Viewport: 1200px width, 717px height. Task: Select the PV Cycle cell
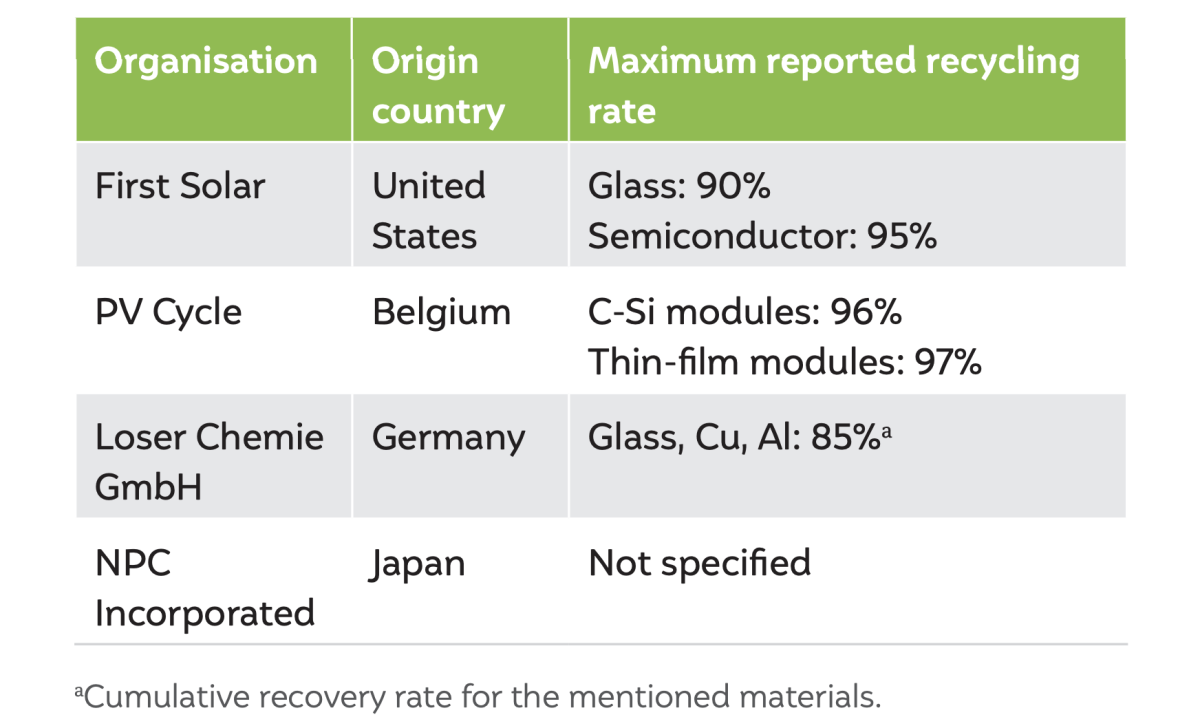coord(168,312)
